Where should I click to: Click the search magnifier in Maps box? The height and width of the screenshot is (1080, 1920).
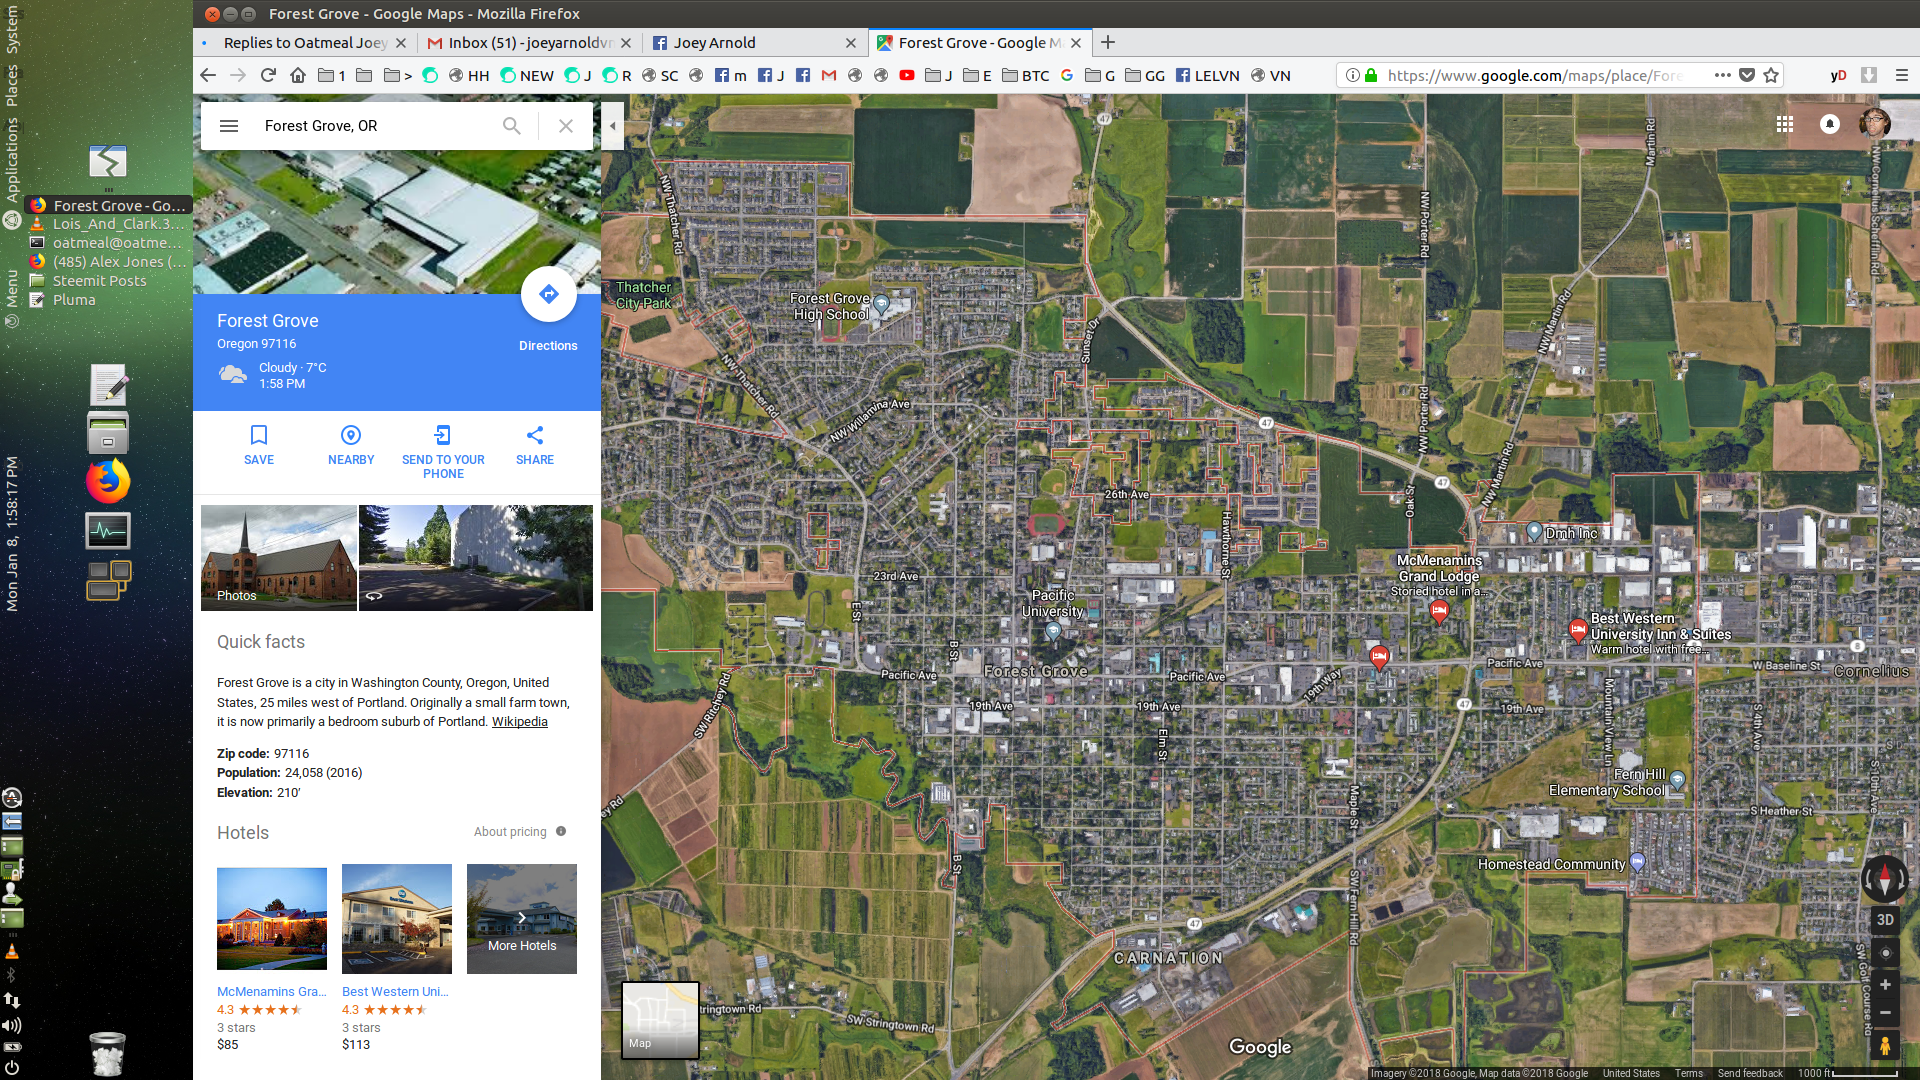pyautogui.click(x=511, y=126)
